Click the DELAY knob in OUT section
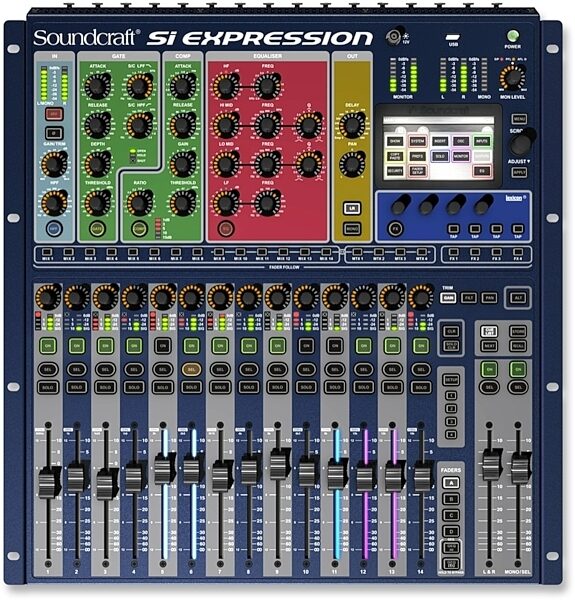Viewport: 575px width, 600px height. pyautogui.click(x=352, y=125)
